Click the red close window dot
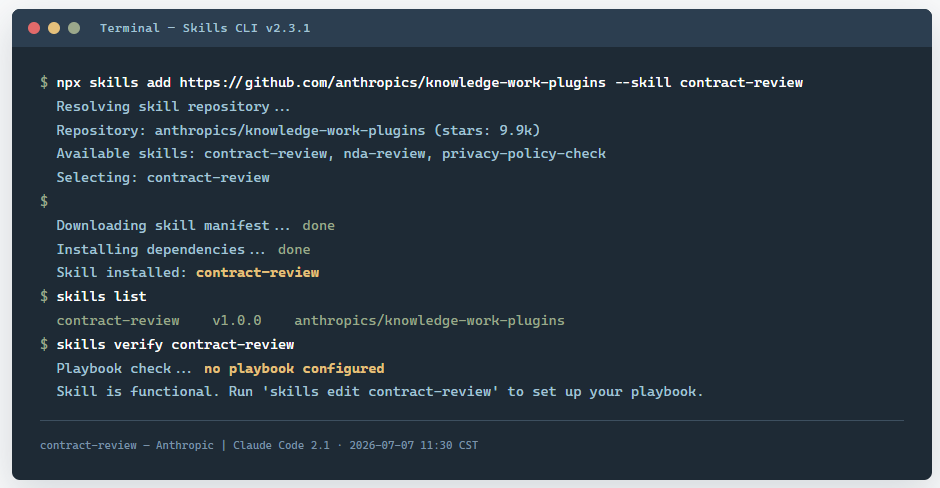Viewport: 940px width, 488px height. coord(34,28)
